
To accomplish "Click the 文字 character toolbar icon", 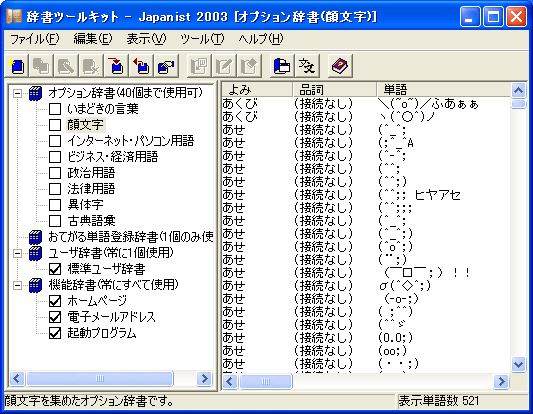I will tap(307, 66).
